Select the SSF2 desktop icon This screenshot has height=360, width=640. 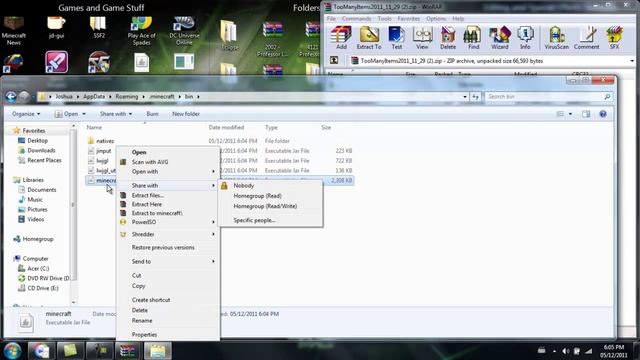tap(99, 27)
